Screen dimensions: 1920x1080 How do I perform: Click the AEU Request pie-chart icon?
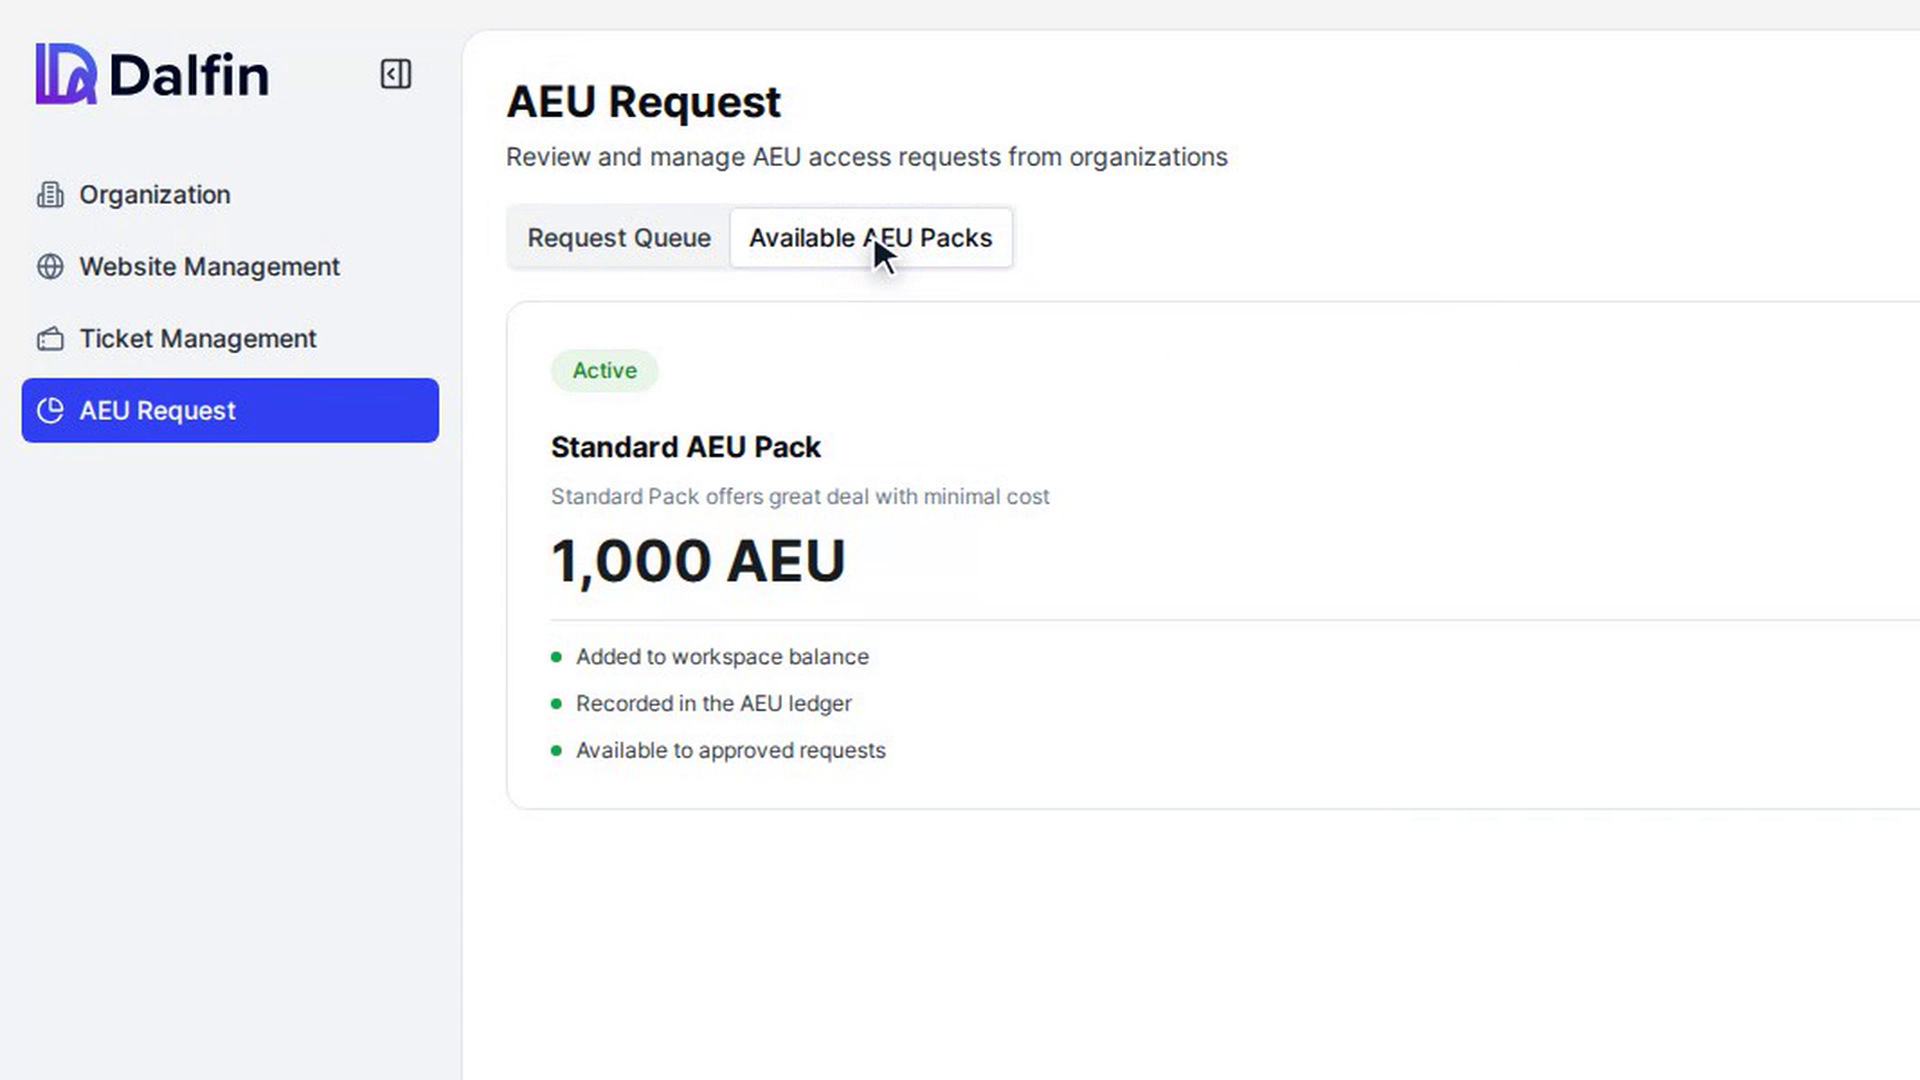tap(50, 411)
